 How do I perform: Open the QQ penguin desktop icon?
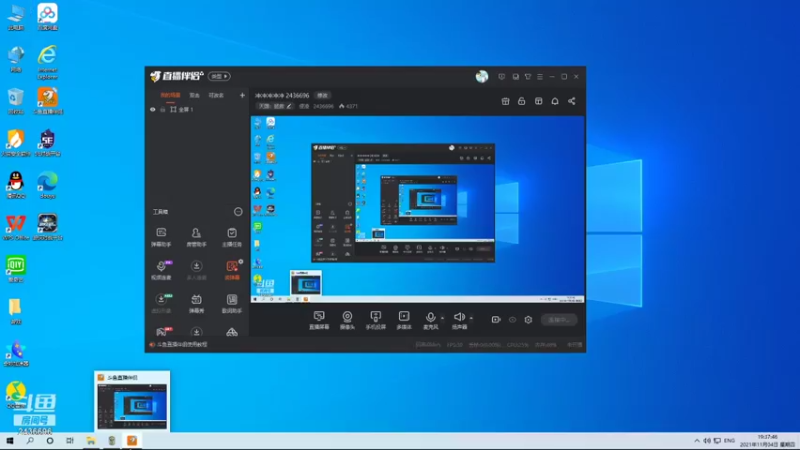(16, 185)
